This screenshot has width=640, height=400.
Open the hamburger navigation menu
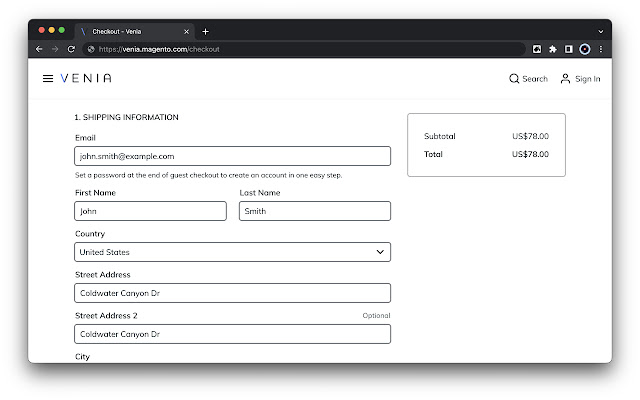coord(47,78)
